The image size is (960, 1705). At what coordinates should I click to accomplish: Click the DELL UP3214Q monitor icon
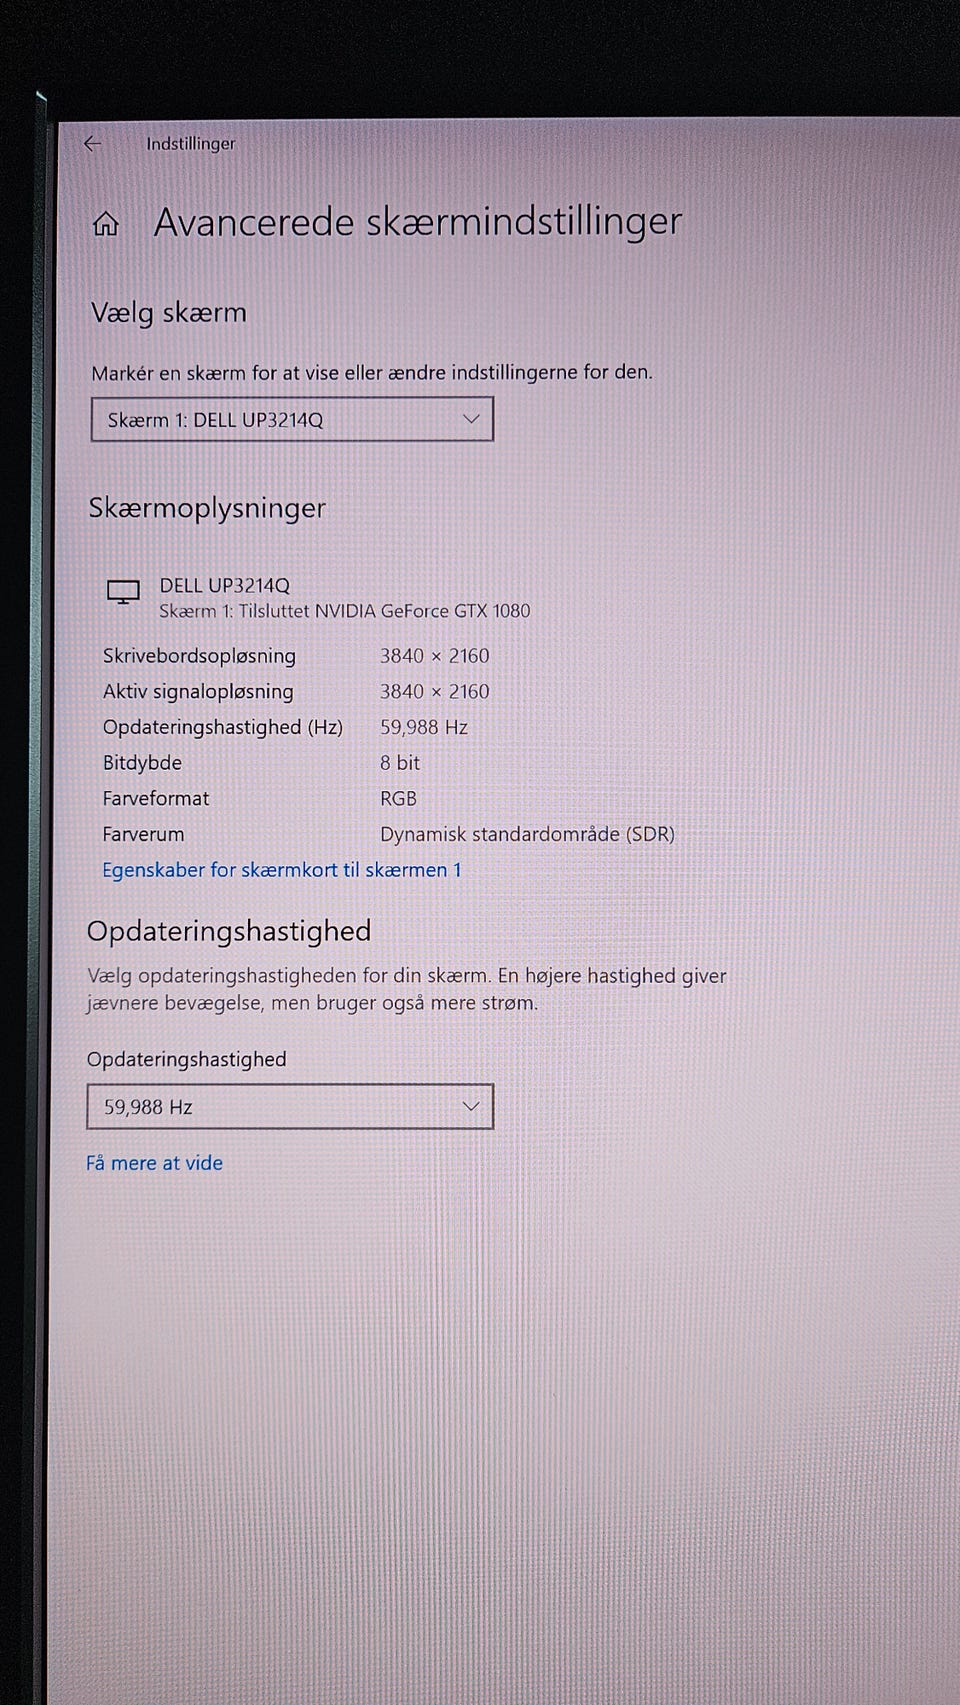123,592
